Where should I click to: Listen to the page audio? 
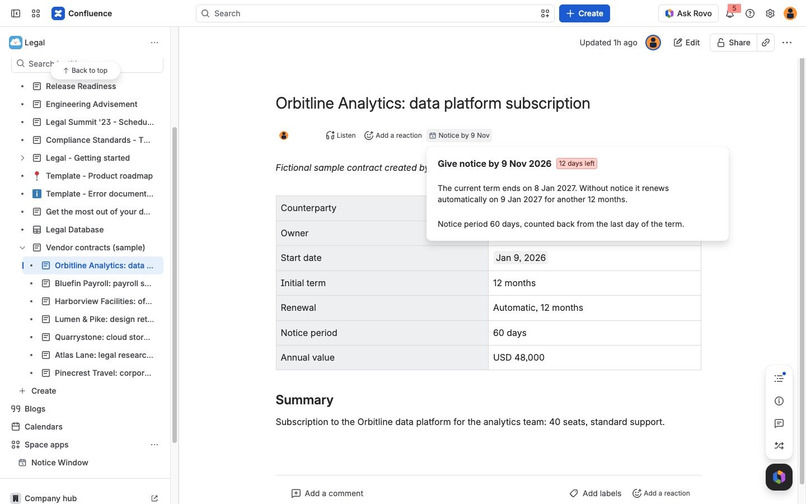point(340,135)
